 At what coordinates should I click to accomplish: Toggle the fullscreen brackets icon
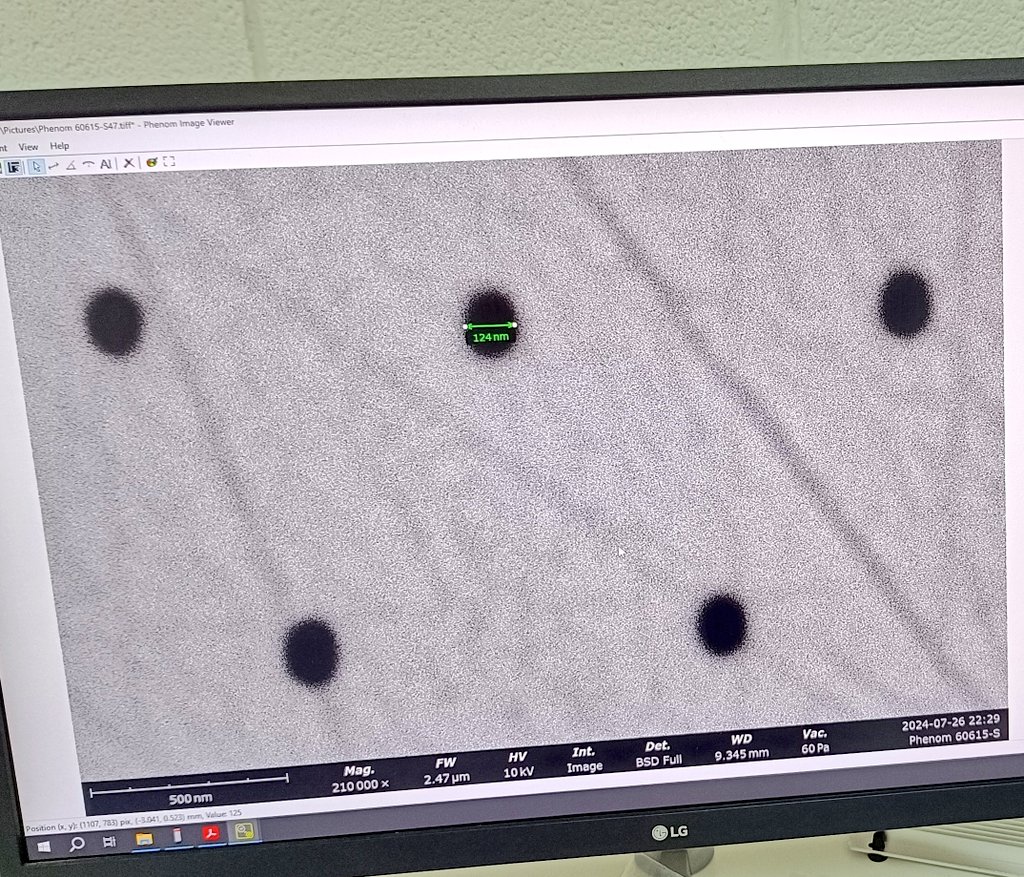[x=169, y=161]
